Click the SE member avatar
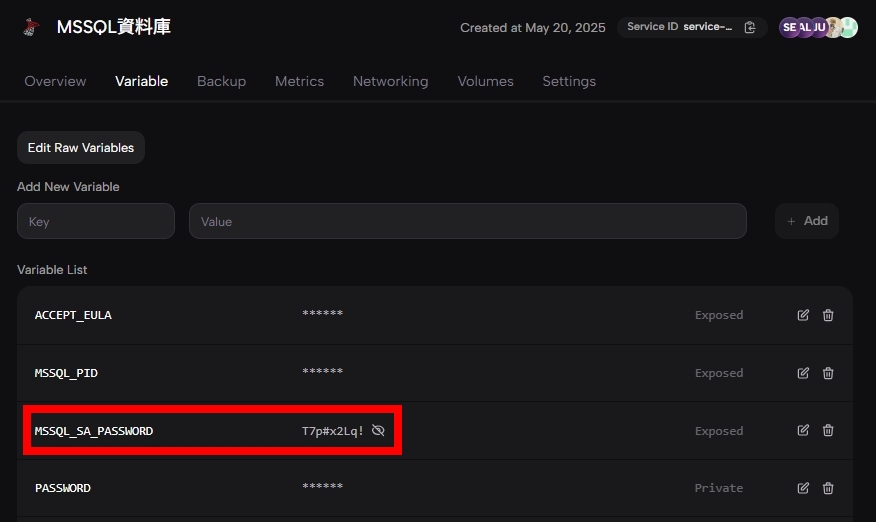The width and height of the screenshot is (876, 522). 788,27
